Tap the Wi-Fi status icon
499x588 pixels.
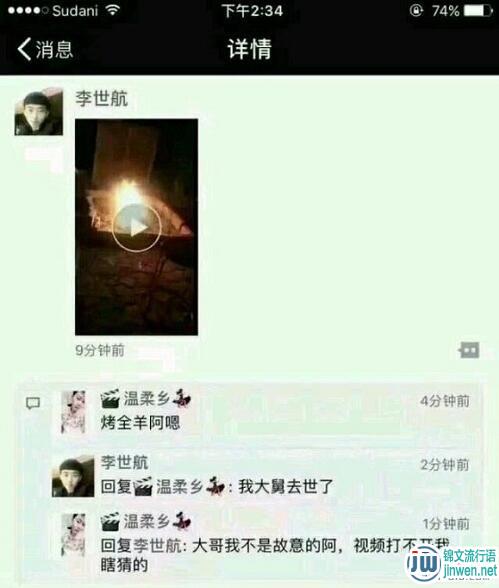112,10
